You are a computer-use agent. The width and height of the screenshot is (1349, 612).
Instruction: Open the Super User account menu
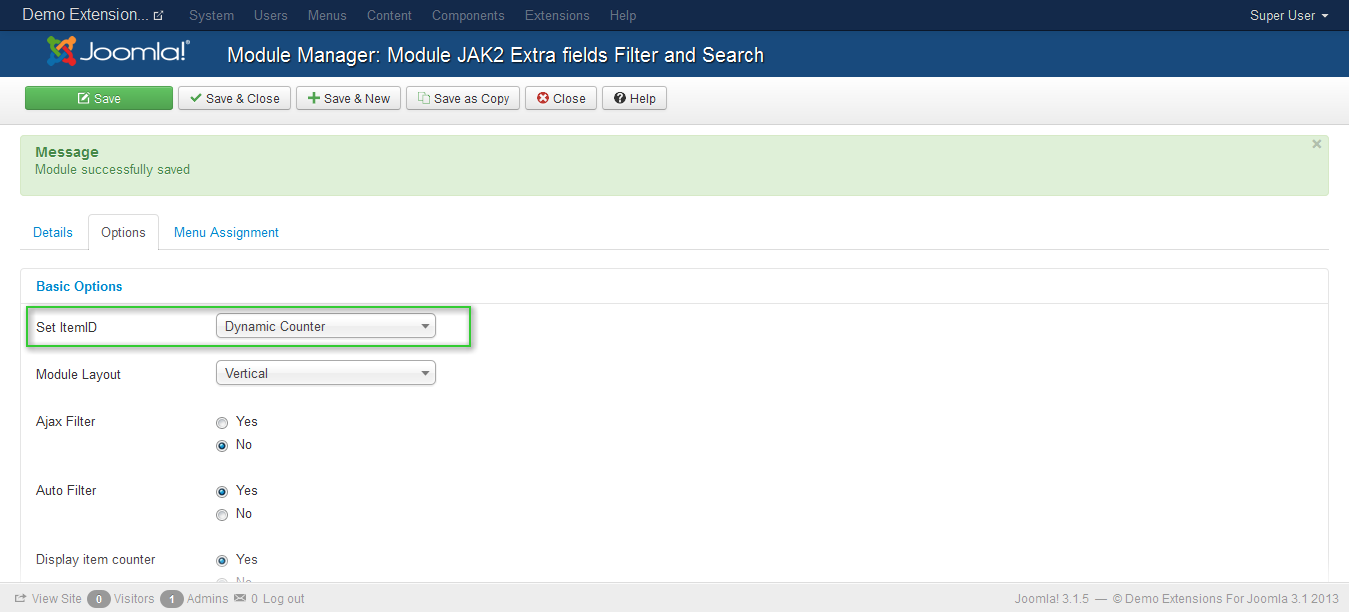(1288, 16)
